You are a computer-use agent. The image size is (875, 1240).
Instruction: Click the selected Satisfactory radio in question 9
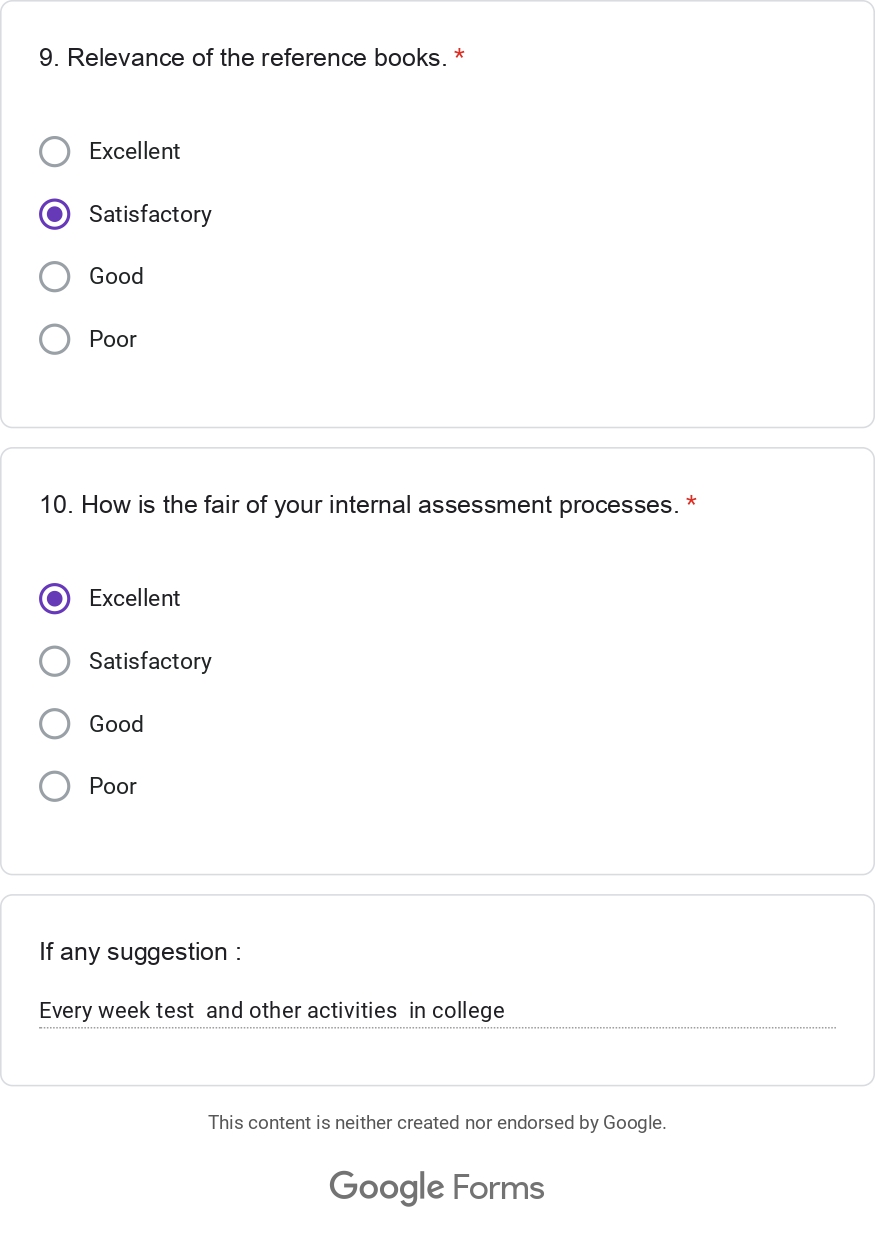point(54,214)
